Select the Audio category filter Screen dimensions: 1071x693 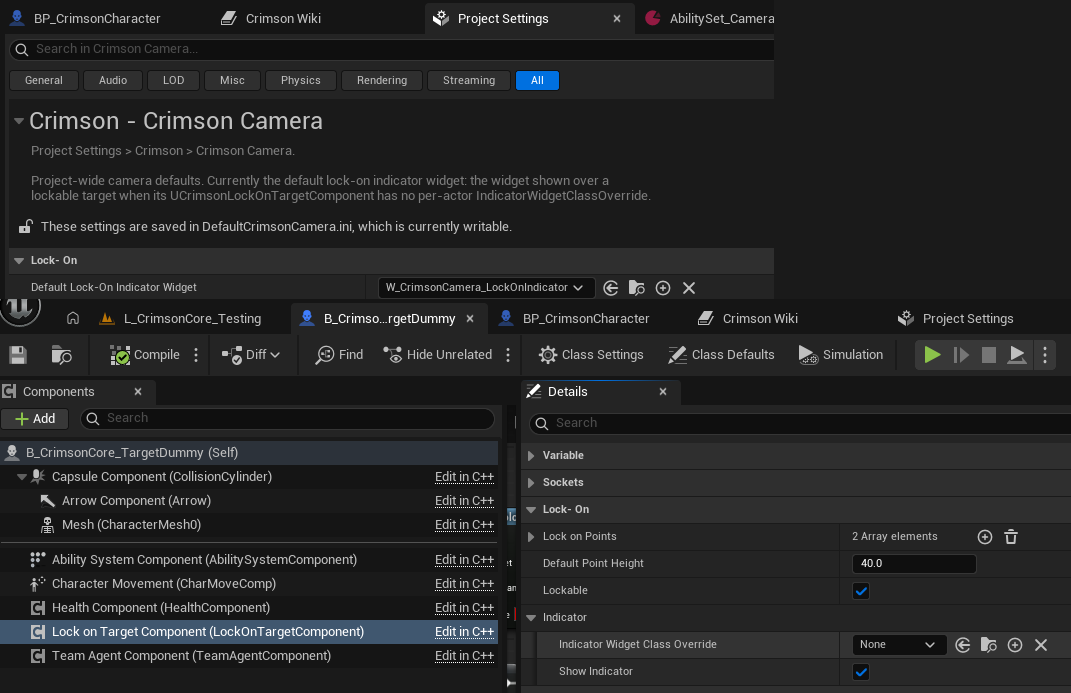[113, 81]
